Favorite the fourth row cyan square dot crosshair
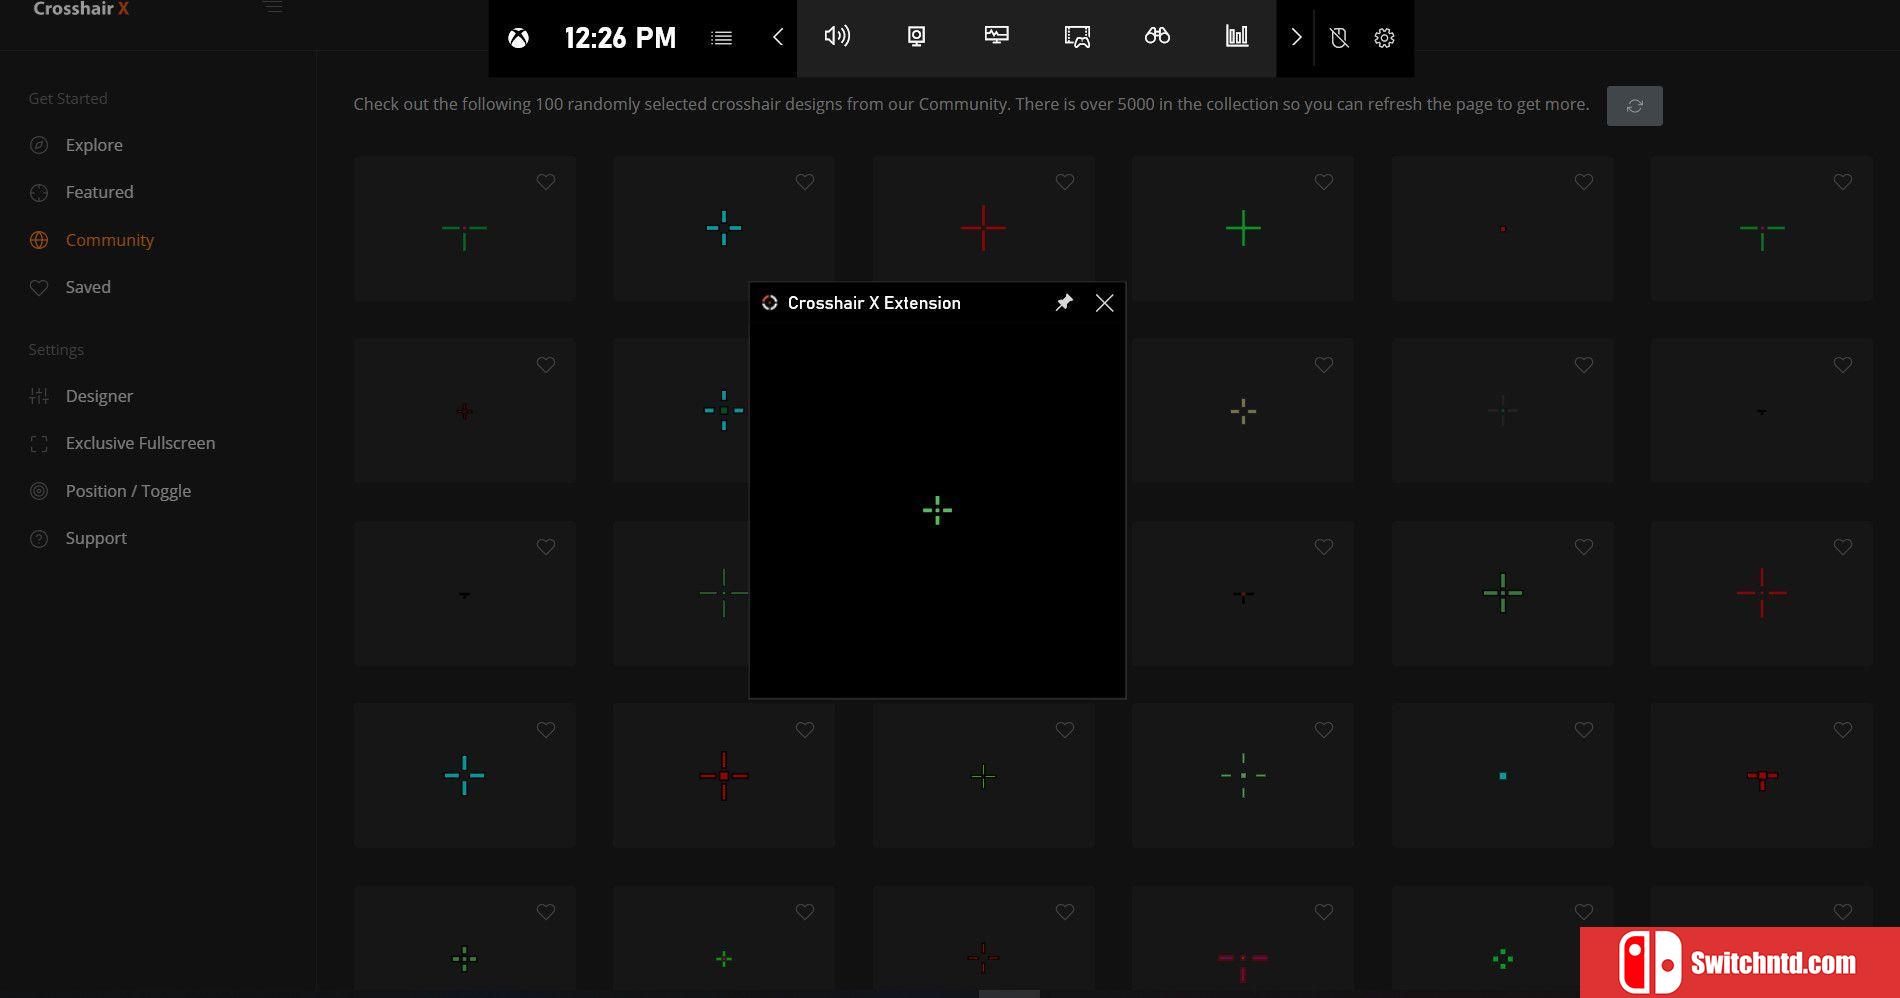Screen dimensions: 1900x998 [x=1584, y=730]
